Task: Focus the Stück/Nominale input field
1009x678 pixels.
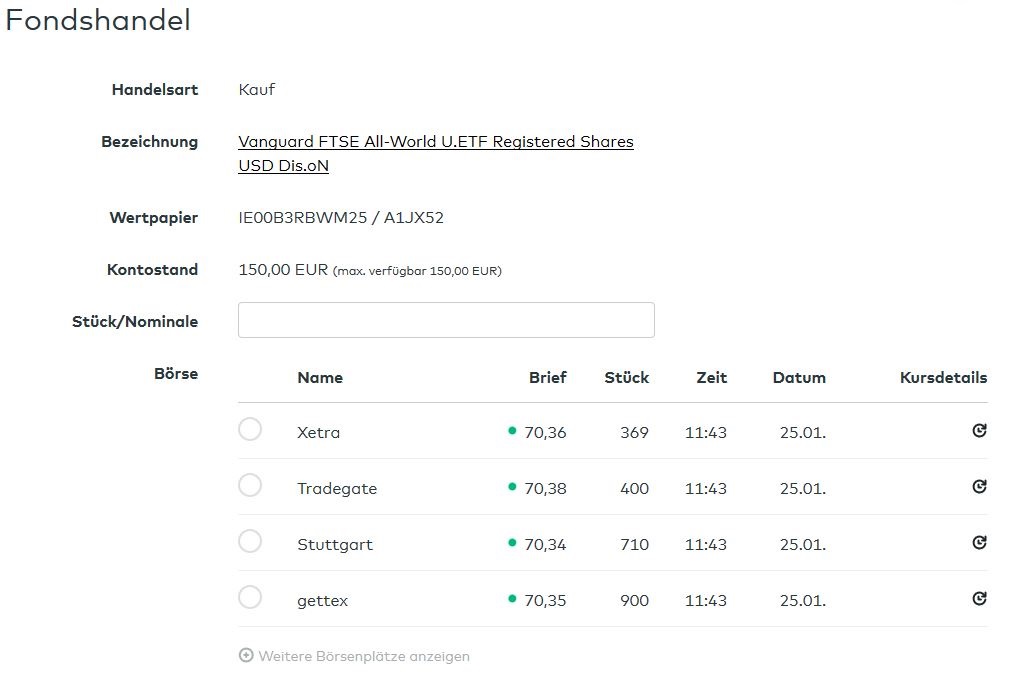Action: [x=446, y=320]
